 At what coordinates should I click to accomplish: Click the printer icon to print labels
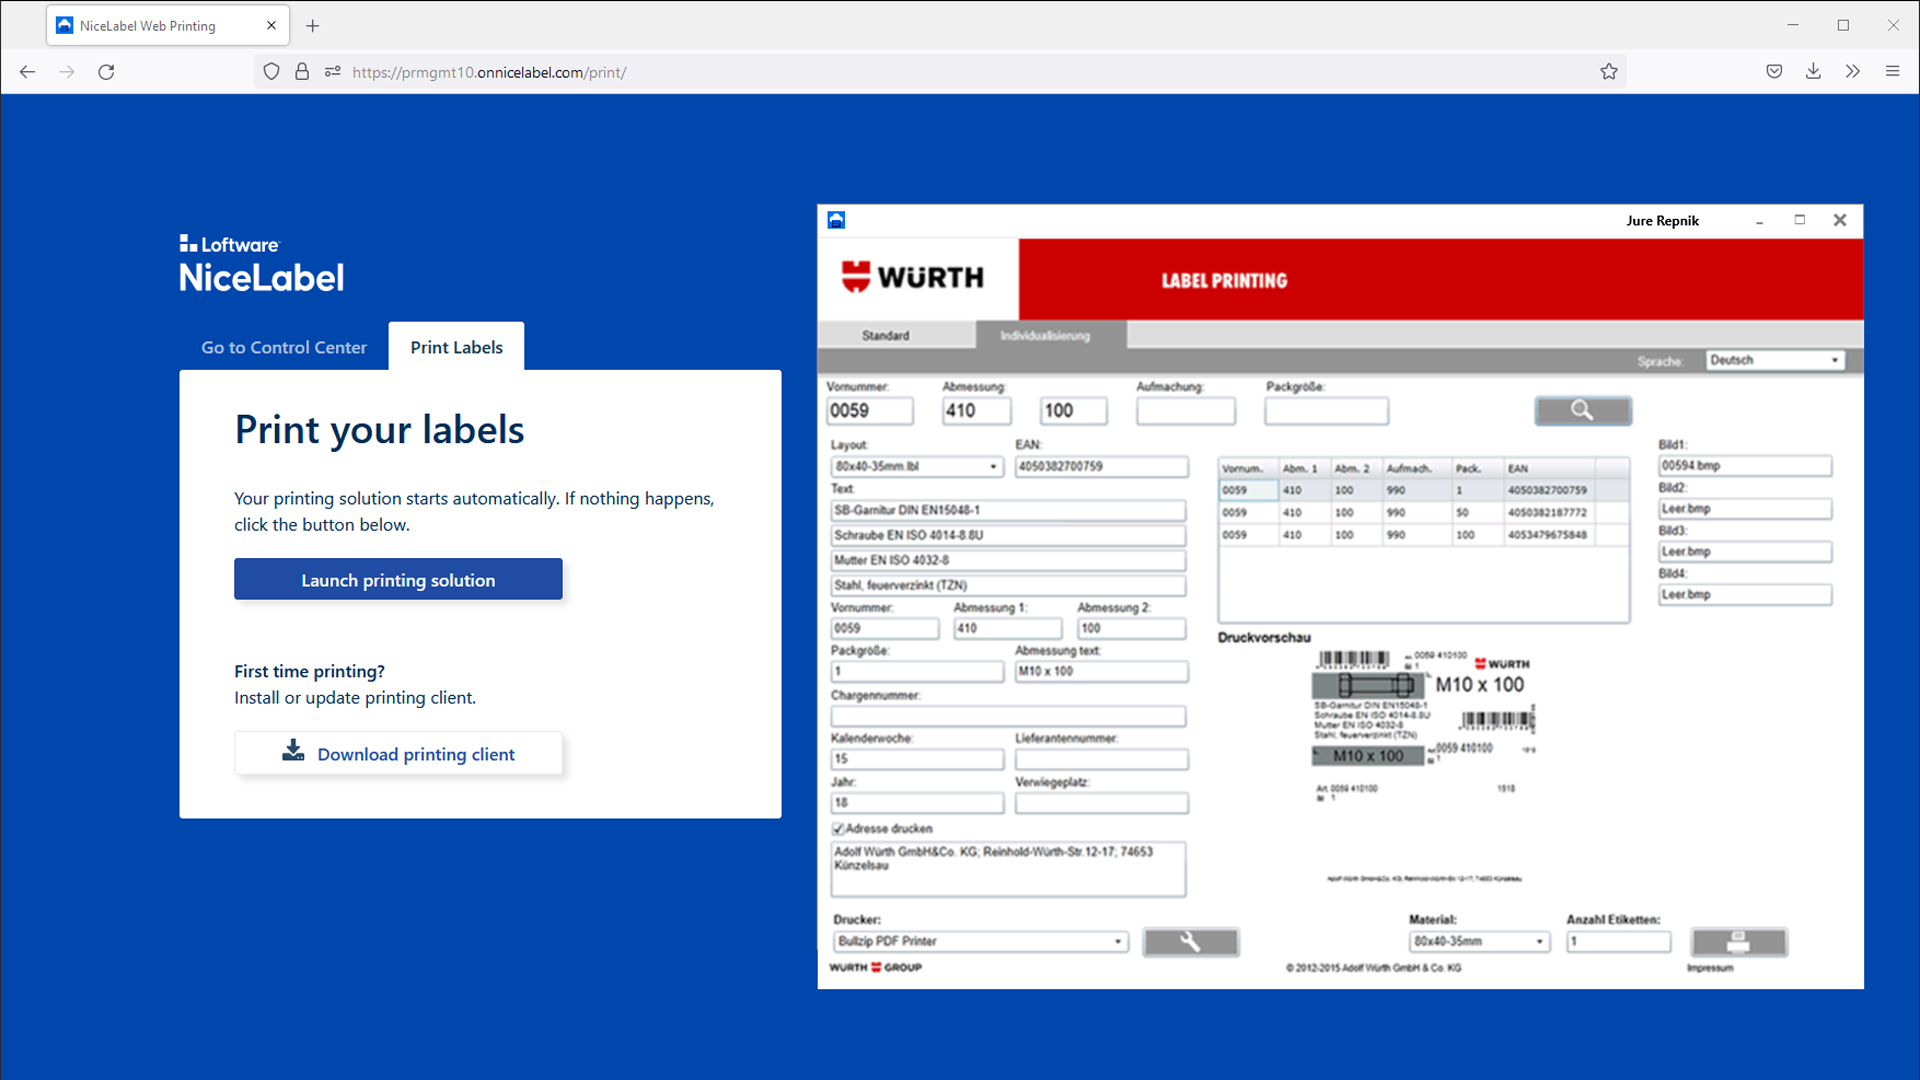pos(1738,941)
